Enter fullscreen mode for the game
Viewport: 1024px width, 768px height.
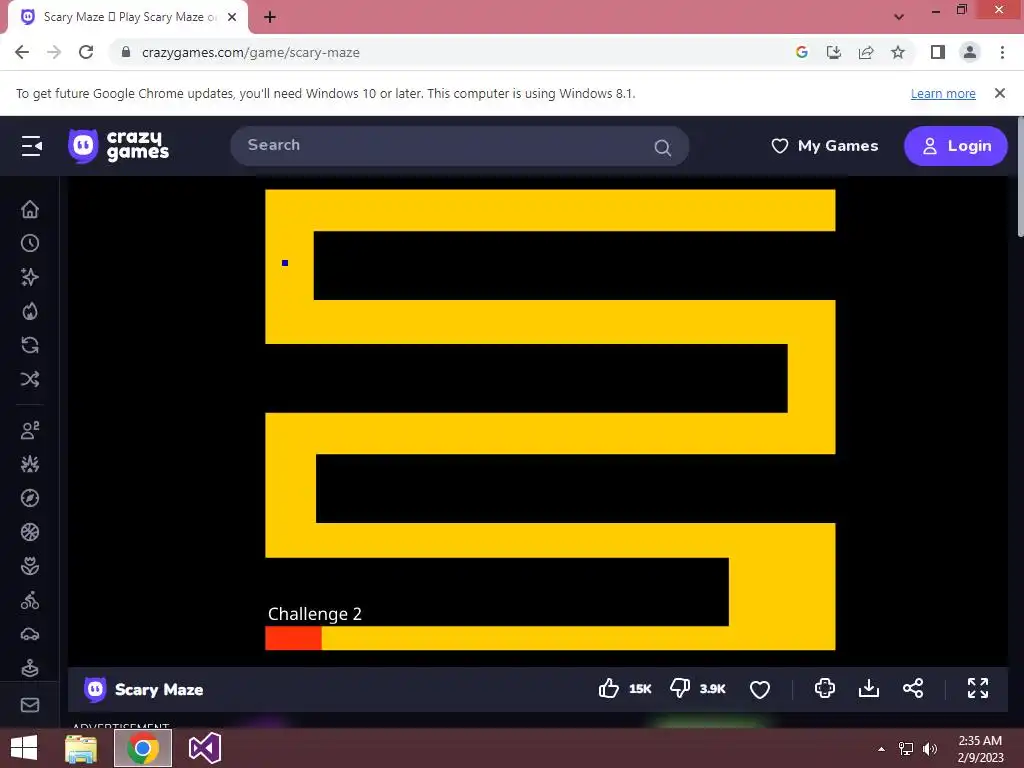click(978, 688)
